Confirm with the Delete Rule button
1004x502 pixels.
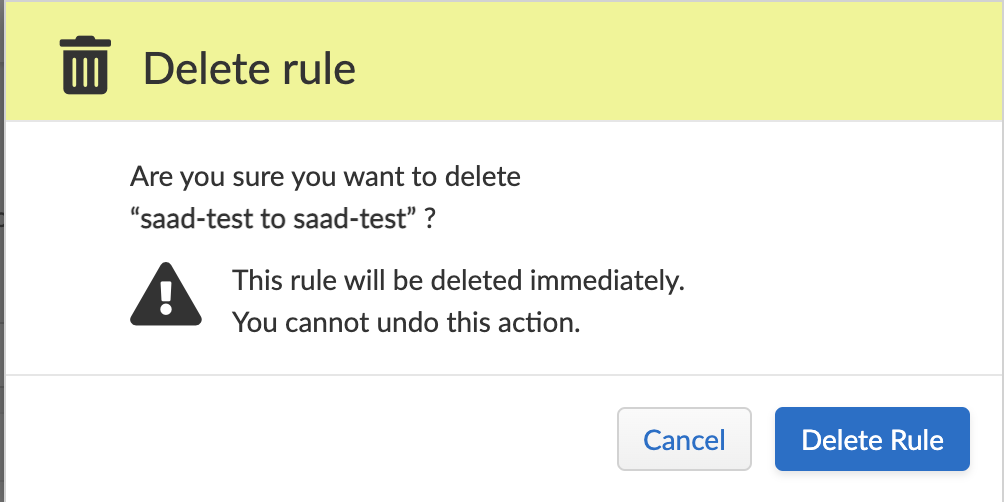tap(872, 439)
